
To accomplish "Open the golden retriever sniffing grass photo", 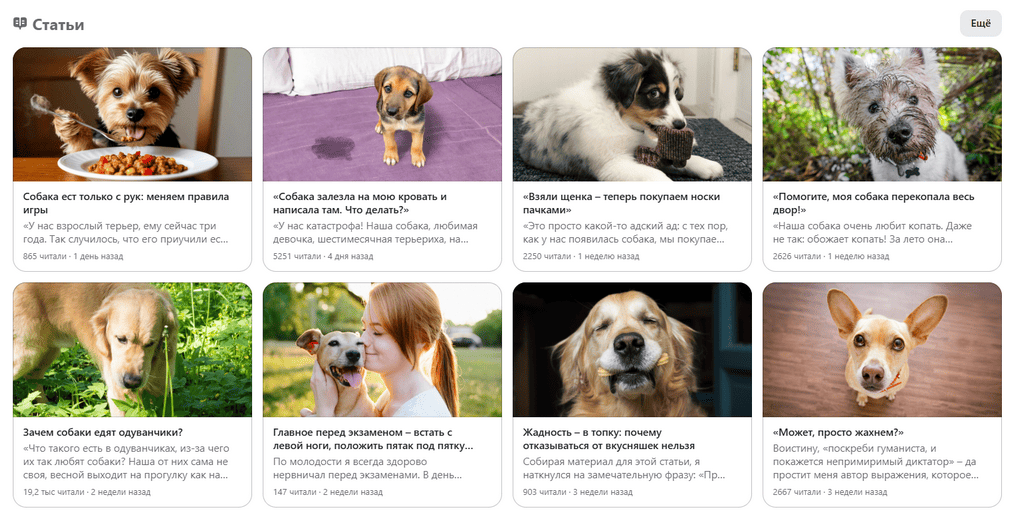I will (132, 350).
